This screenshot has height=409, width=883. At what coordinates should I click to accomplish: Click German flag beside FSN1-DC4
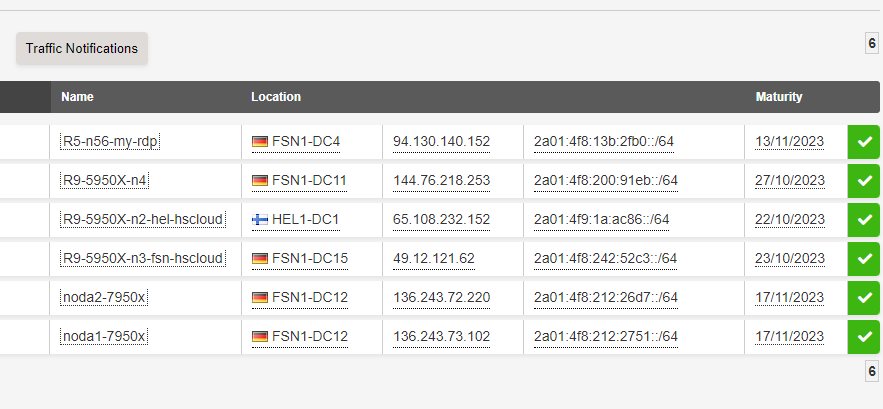coord(260,142)
